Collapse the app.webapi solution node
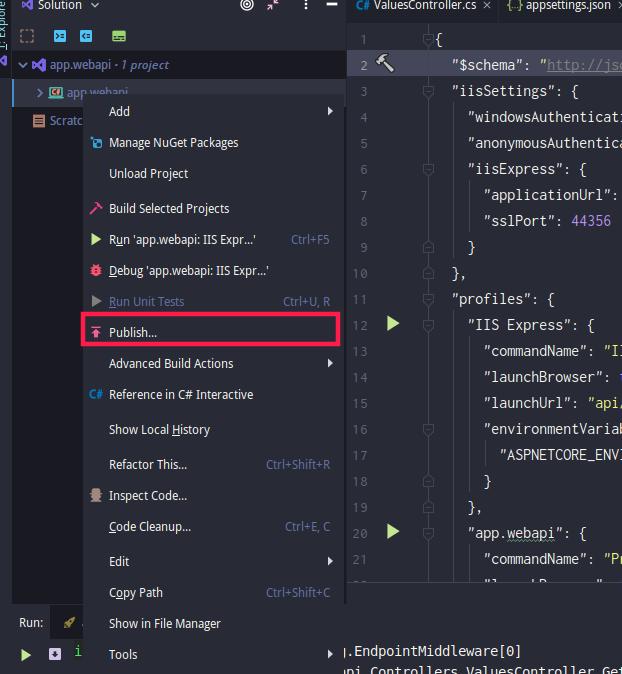Viewport: 622px width, 674px height. [23, 65]
